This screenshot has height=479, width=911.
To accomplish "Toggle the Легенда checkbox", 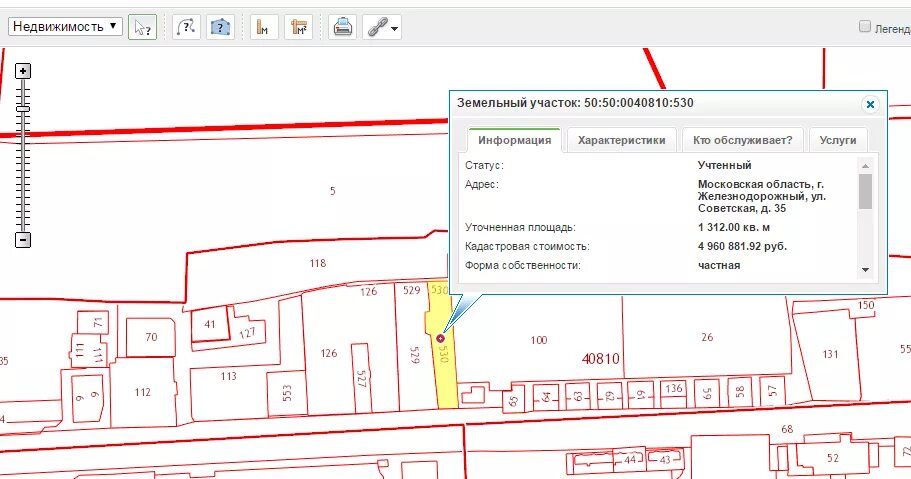I will 865,26.
